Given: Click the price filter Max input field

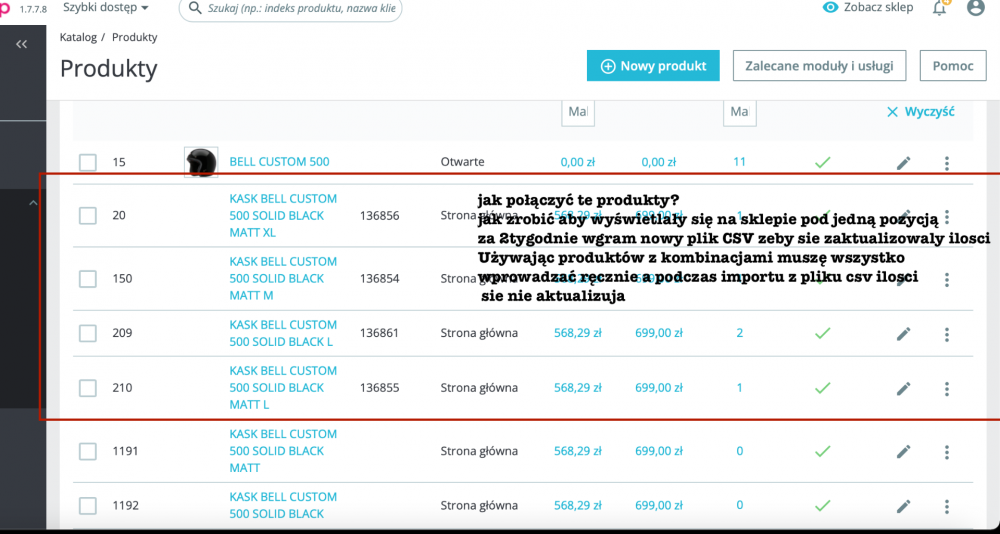Looking at the screenshot, I should pyautogui.click(x=578, y=112).
